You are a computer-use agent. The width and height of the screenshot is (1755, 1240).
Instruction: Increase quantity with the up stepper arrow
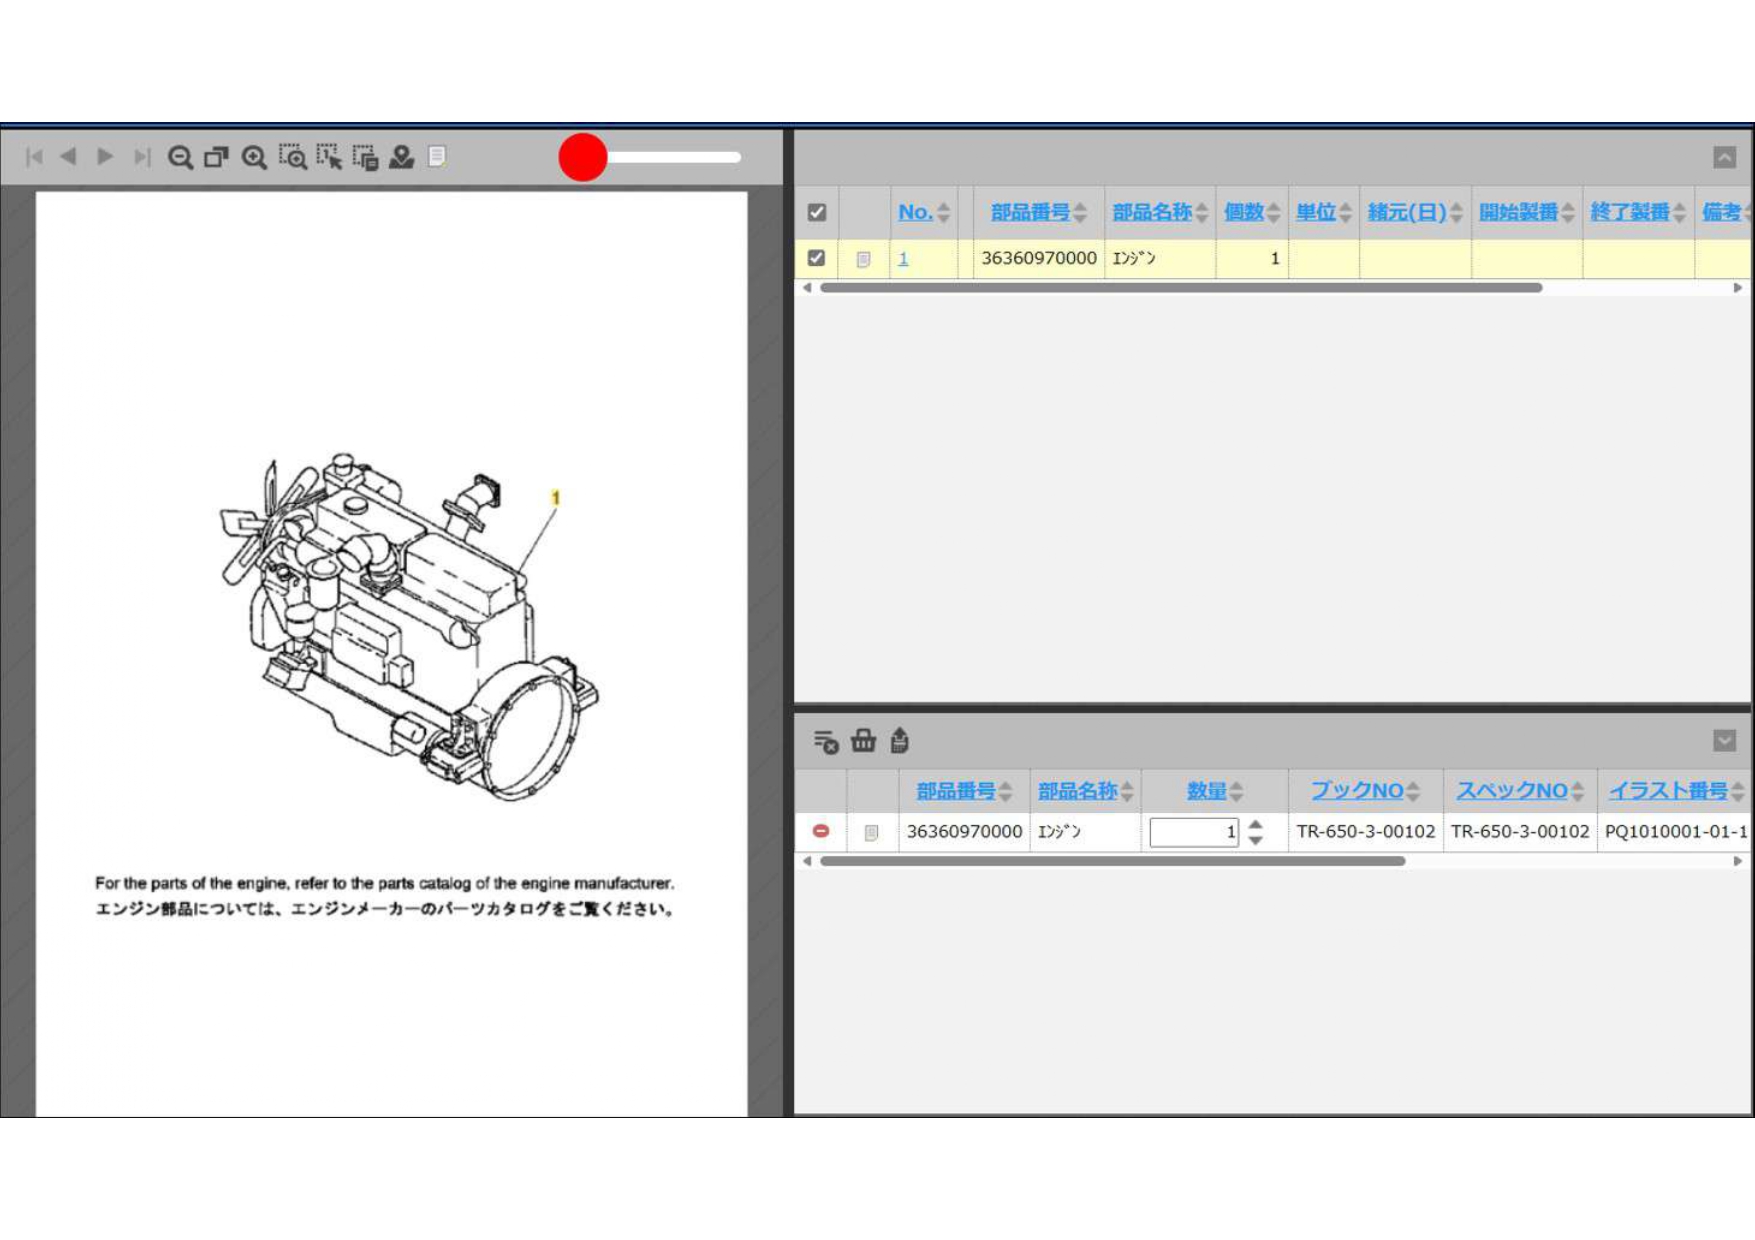click(1256, 824)
